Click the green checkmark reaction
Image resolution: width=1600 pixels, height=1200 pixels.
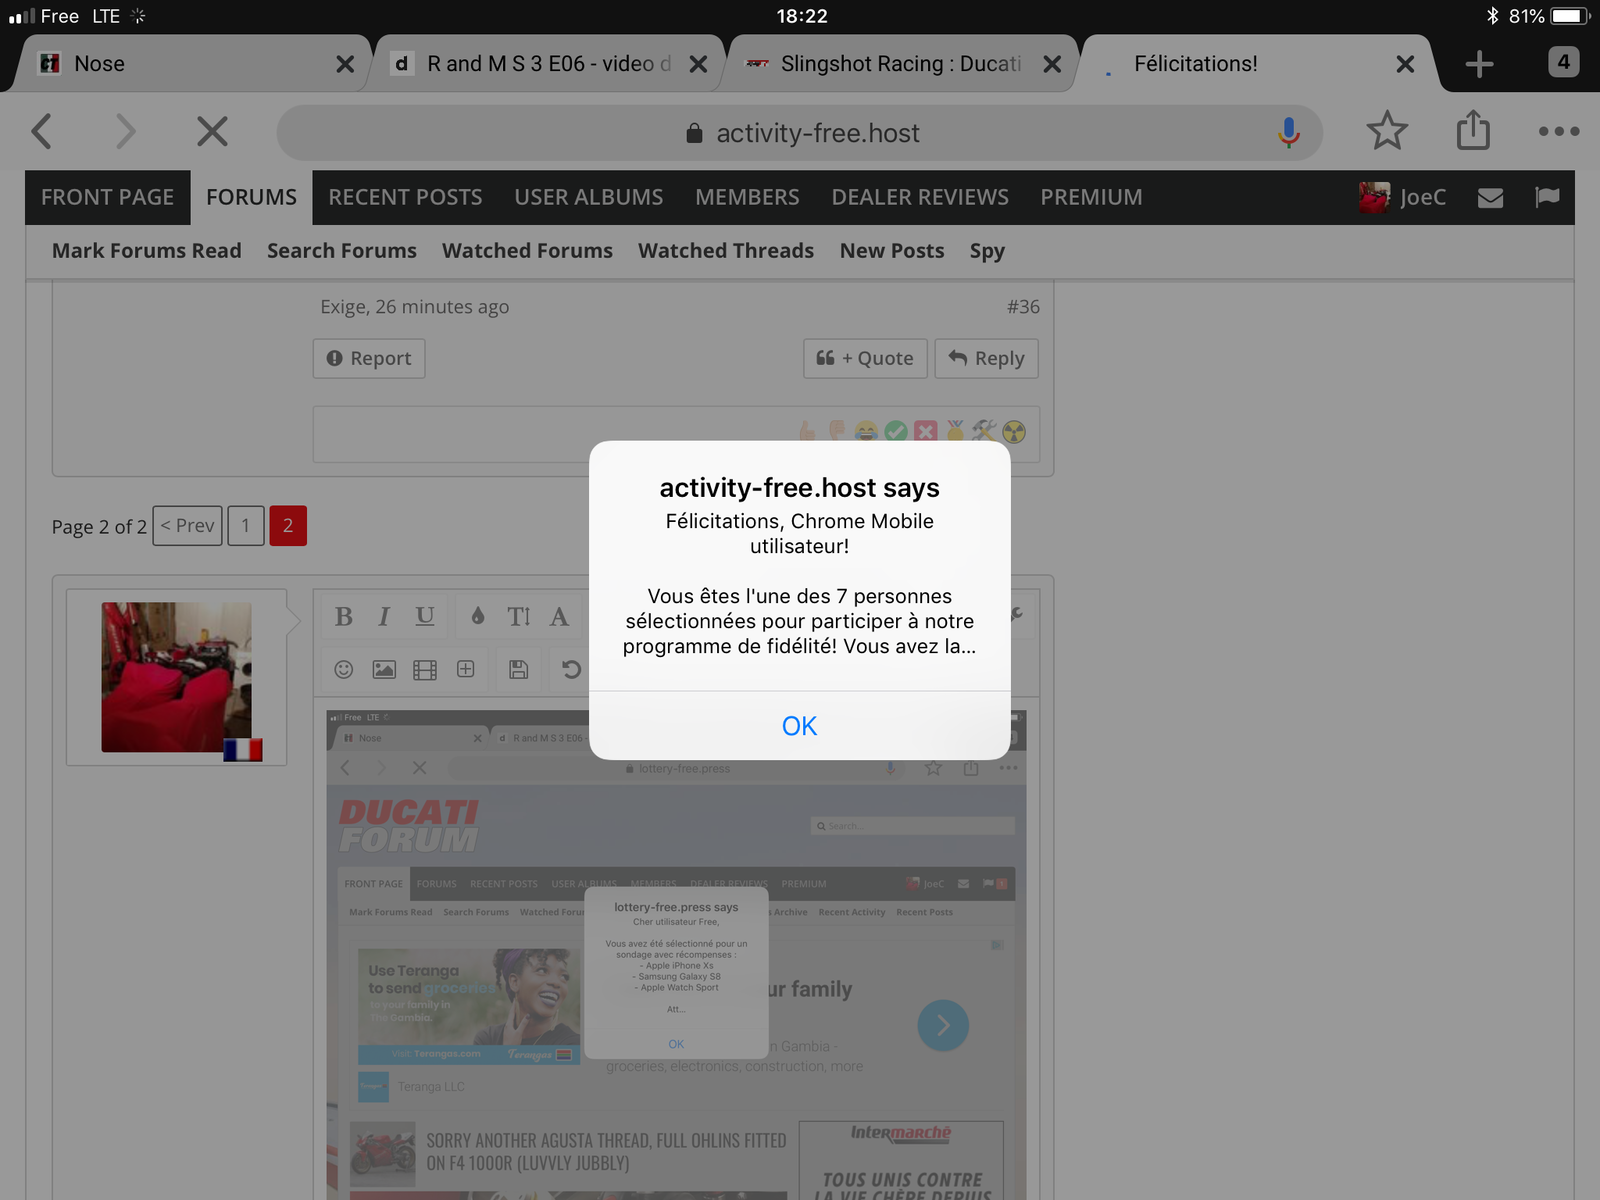pos(896,431)
